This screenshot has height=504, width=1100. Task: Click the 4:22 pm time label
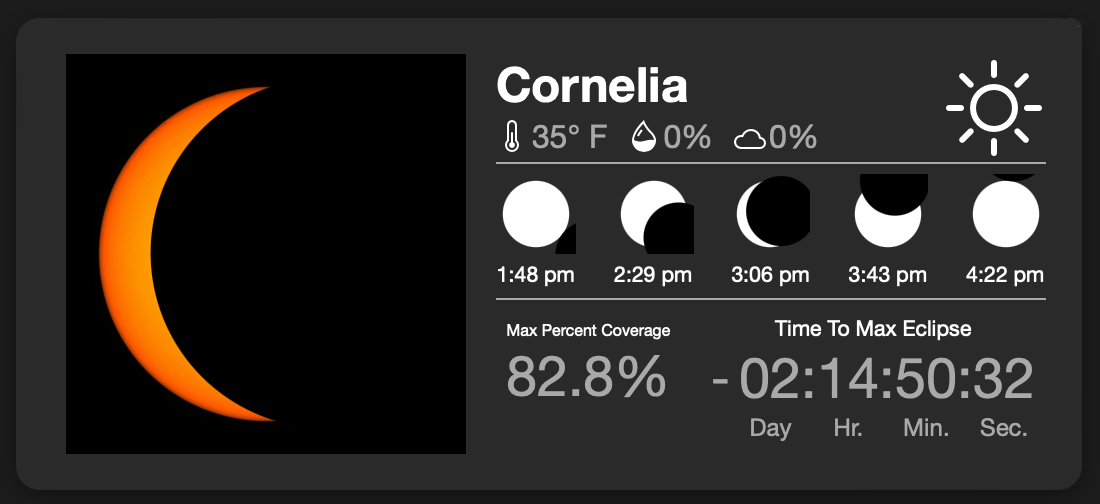pos(1005,274)
